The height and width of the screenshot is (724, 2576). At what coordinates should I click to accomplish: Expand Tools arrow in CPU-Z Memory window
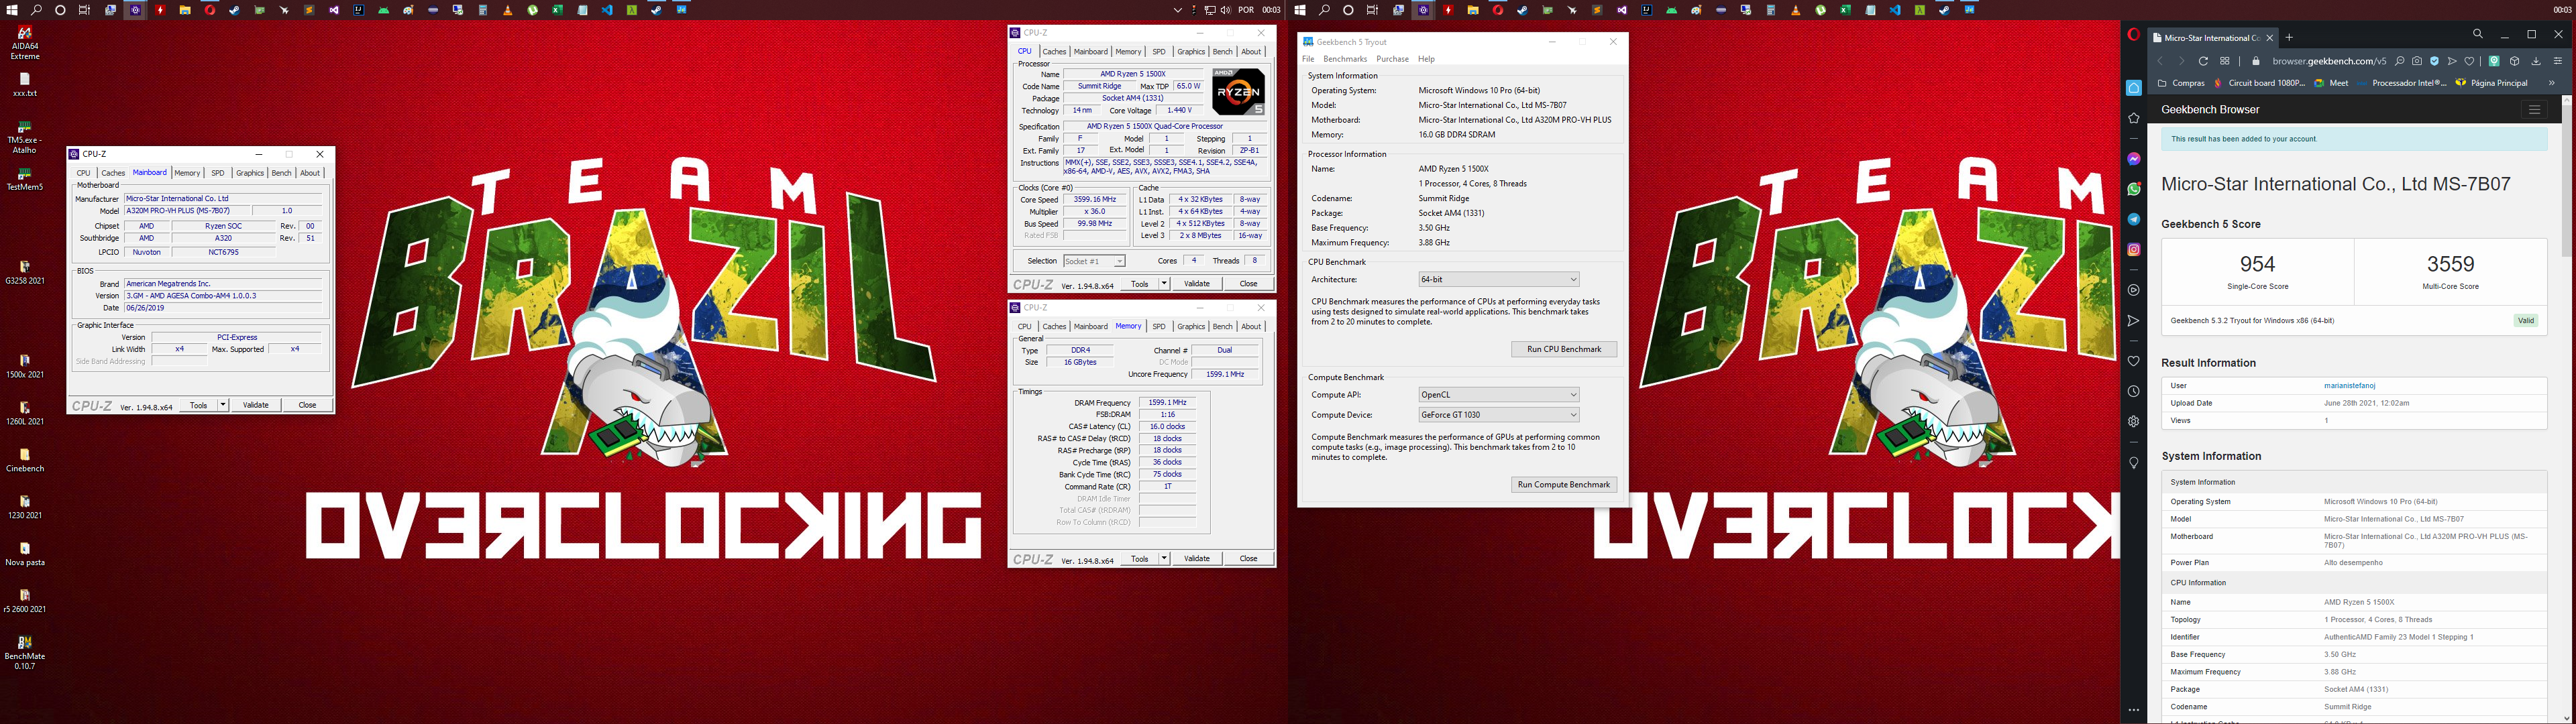point(1164,558)
